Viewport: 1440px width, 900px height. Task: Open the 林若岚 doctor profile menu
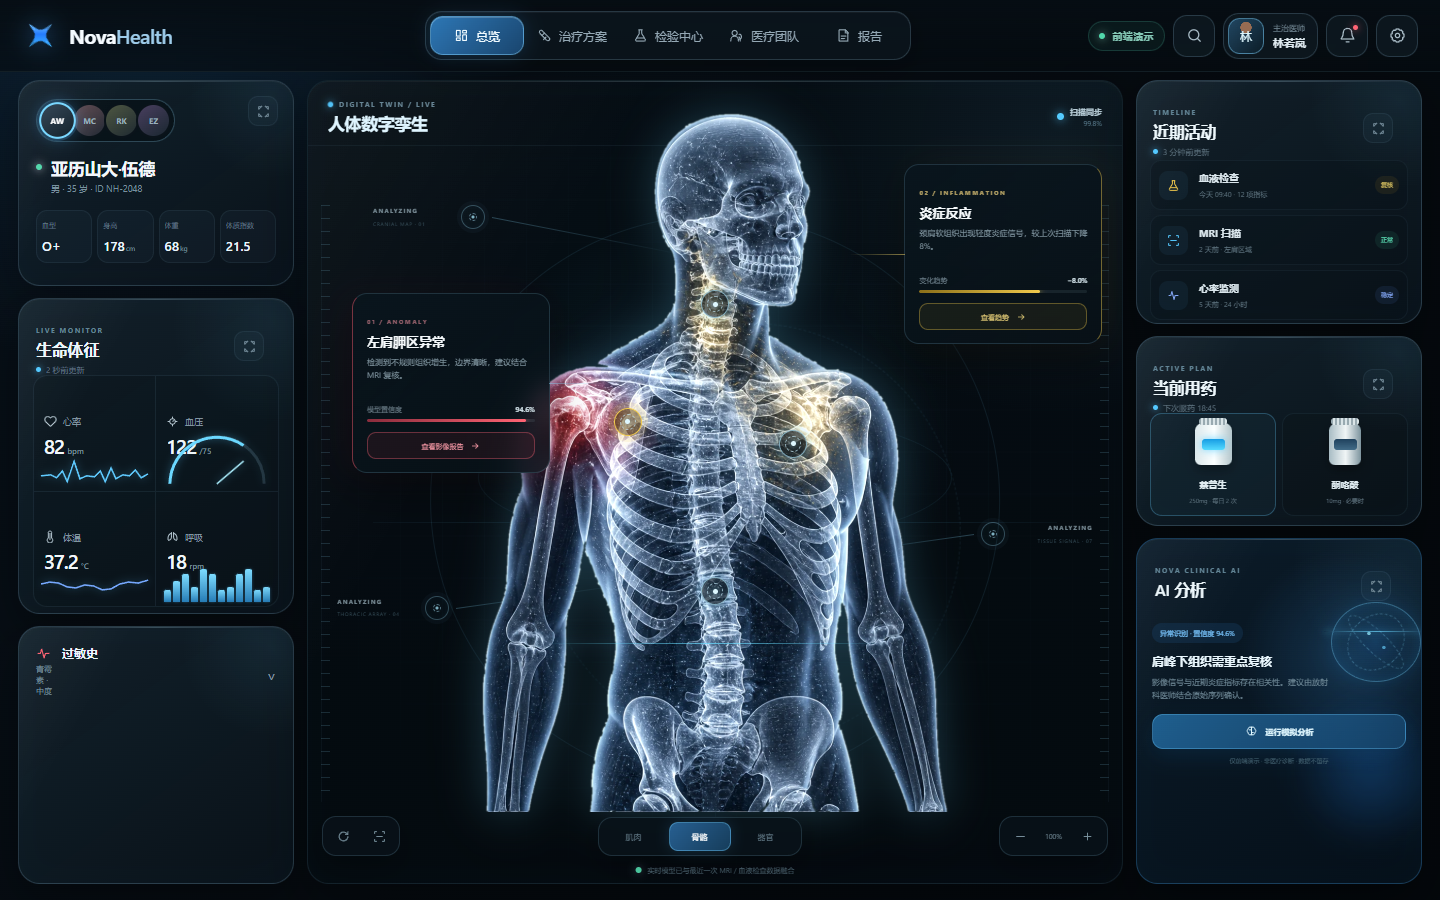coord(1270,36)
